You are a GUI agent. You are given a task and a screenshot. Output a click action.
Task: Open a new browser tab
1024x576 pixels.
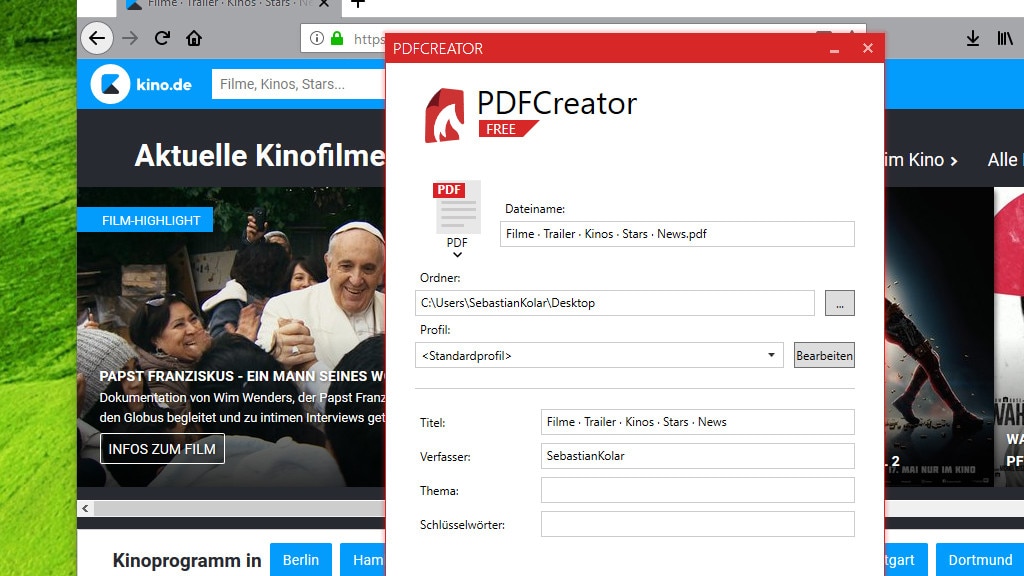pos(357,4)
